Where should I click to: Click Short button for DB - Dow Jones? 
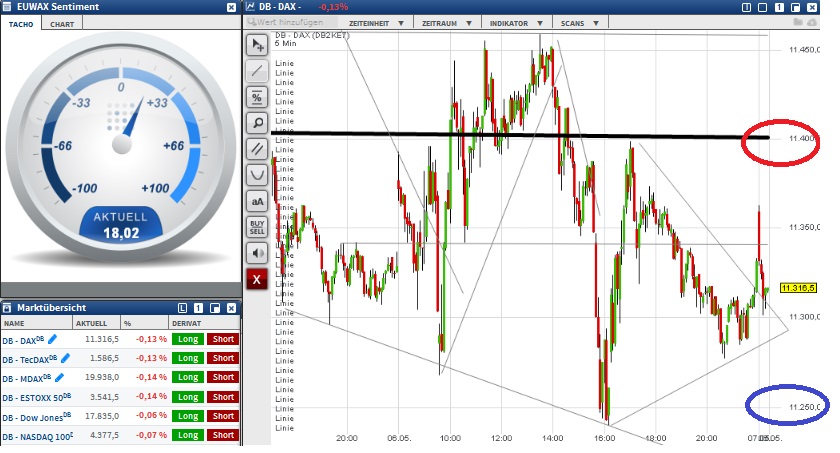[x=223, y=416]
